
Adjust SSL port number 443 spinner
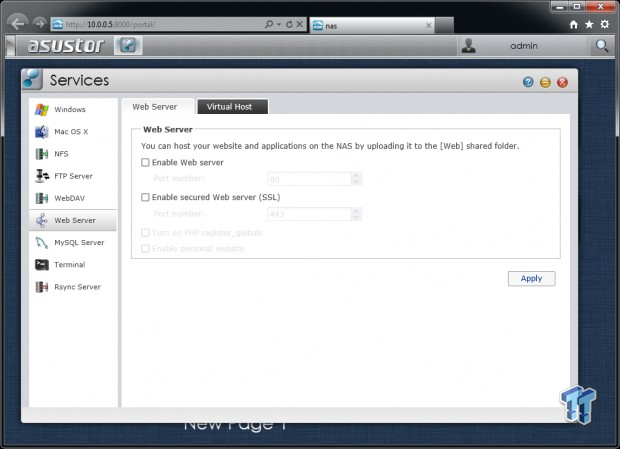(x=356, y=214)
